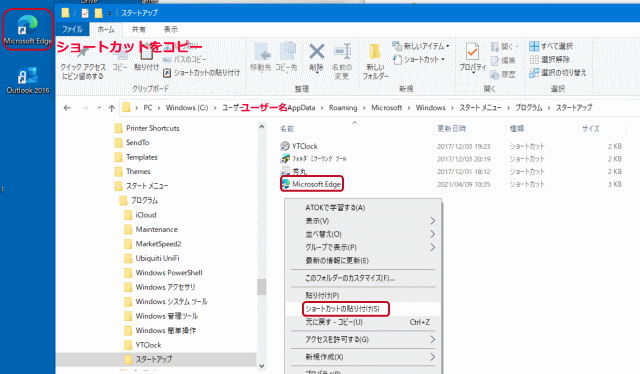Click ribbon ショートカットの貼り付け button
The image size is (640, 374).
coord(202,73)
